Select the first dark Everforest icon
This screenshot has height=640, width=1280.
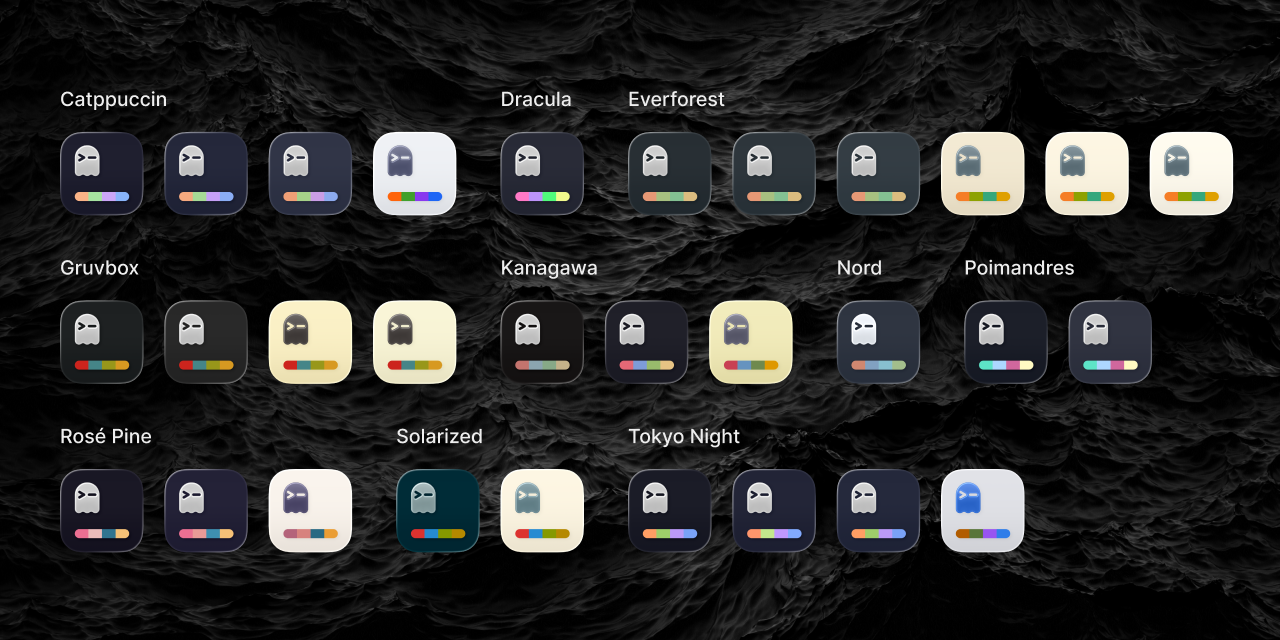pos(670,174)
